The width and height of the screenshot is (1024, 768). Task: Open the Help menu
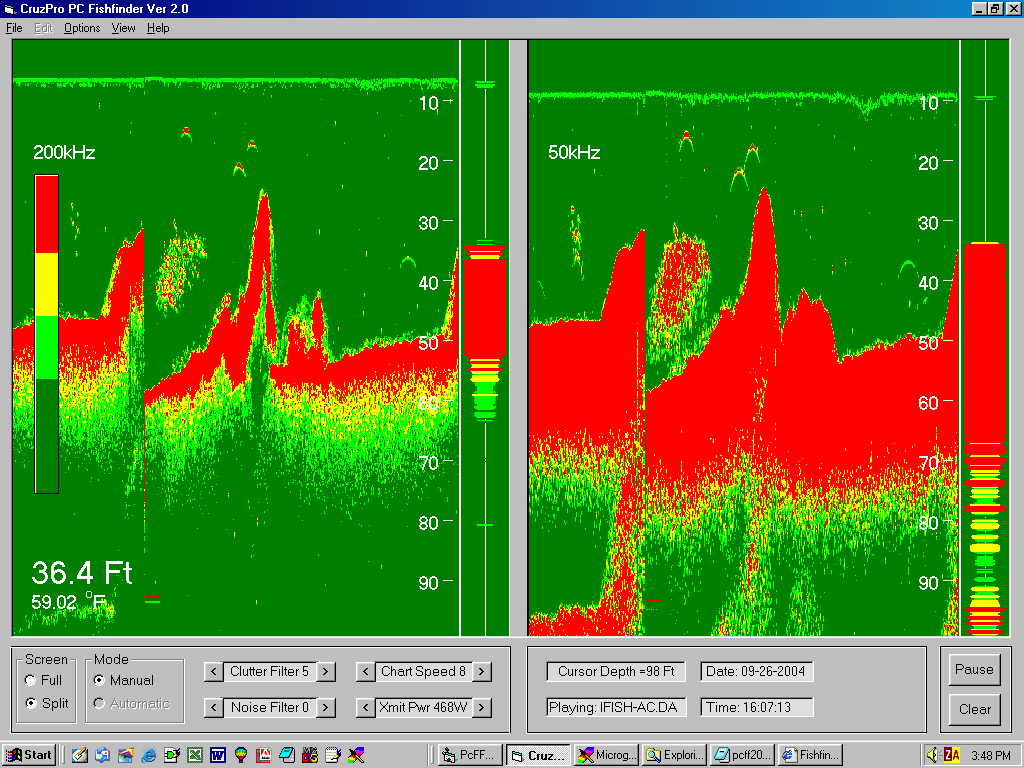[158, 28]
